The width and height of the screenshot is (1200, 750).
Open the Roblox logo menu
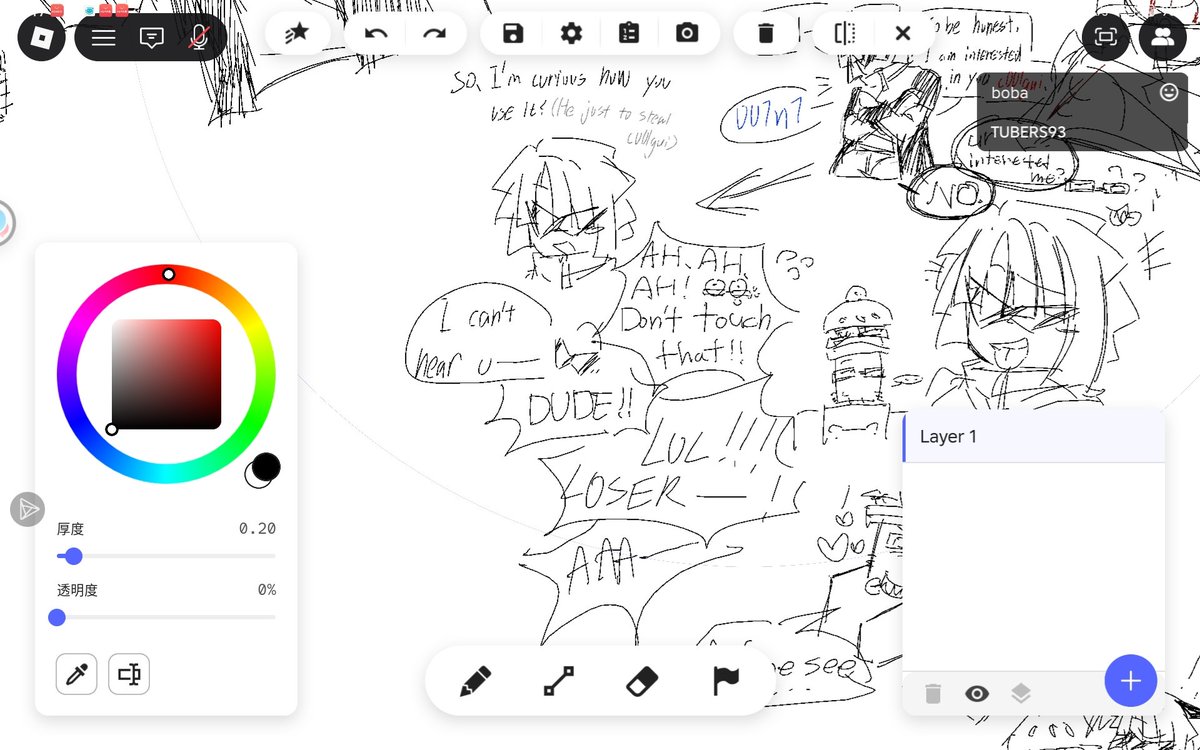pos(41,38)
